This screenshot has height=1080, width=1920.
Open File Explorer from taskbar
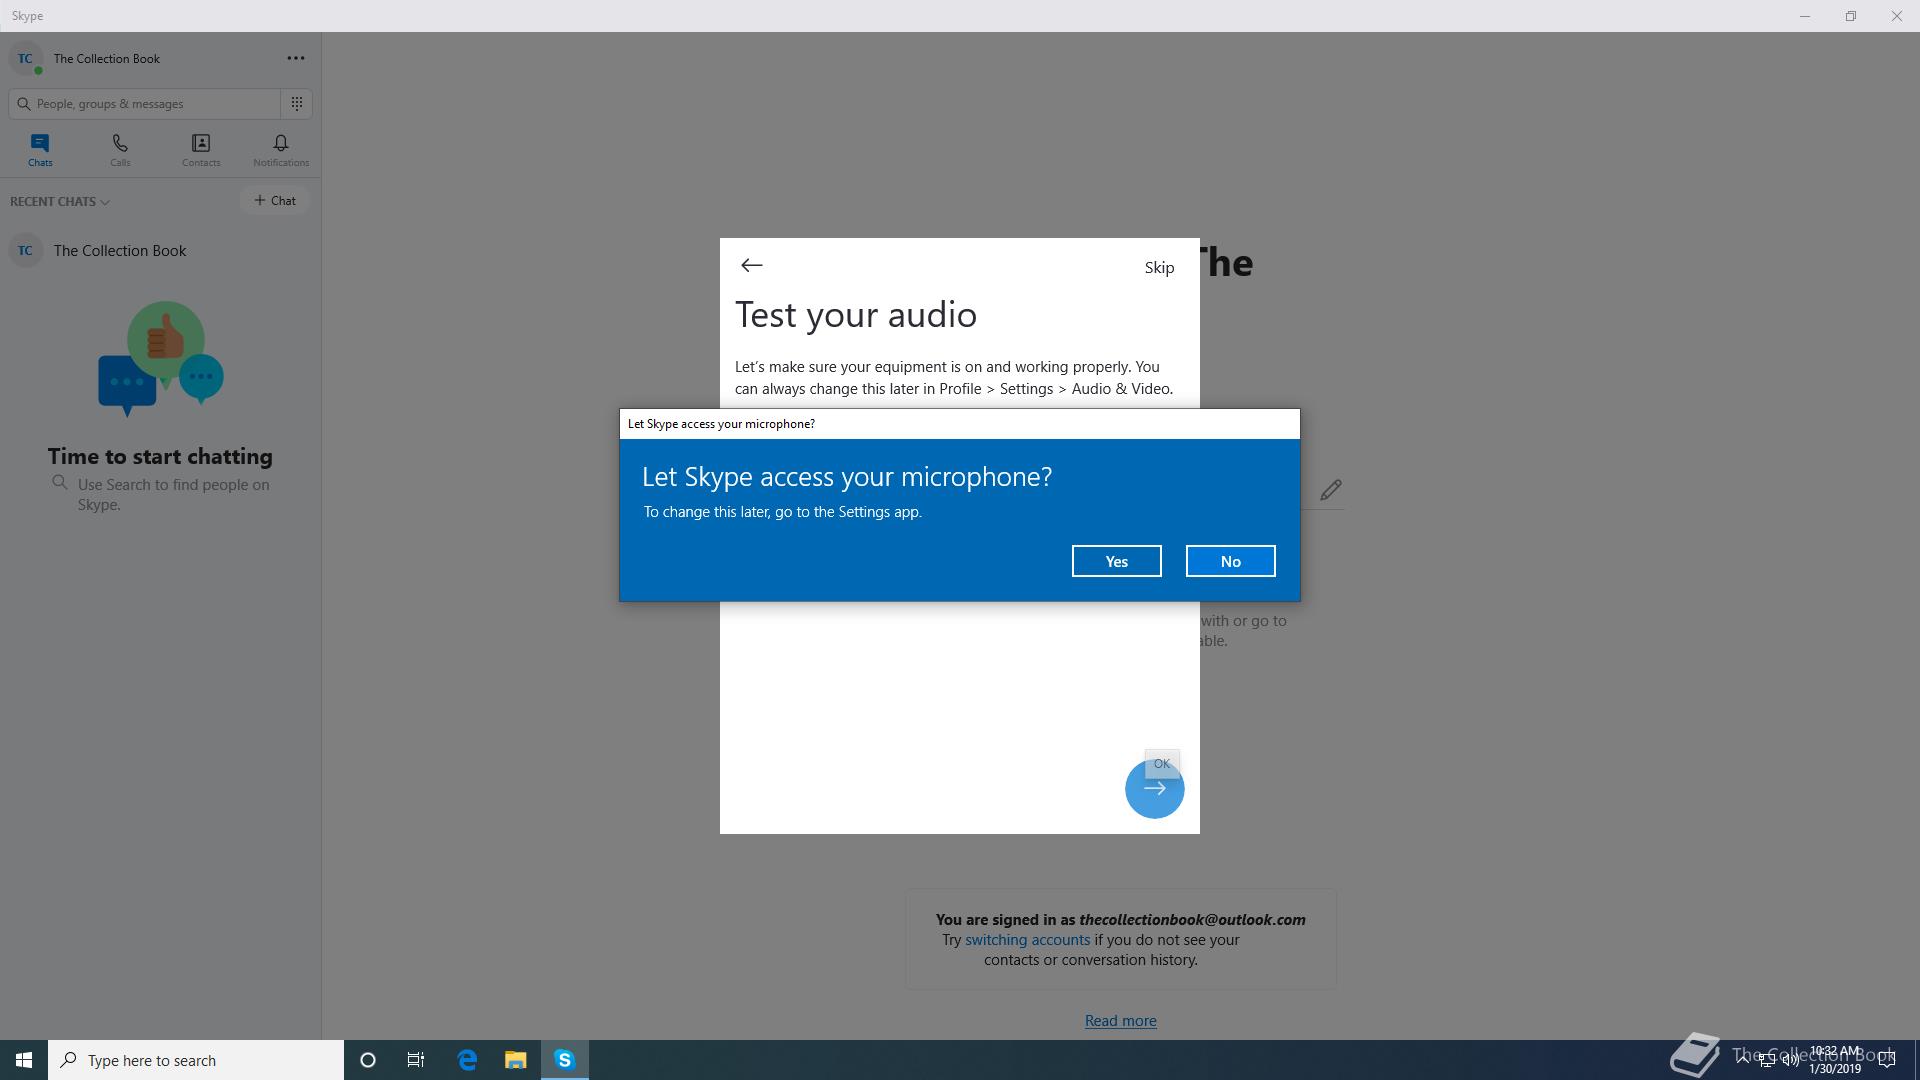click(515, 1060)
